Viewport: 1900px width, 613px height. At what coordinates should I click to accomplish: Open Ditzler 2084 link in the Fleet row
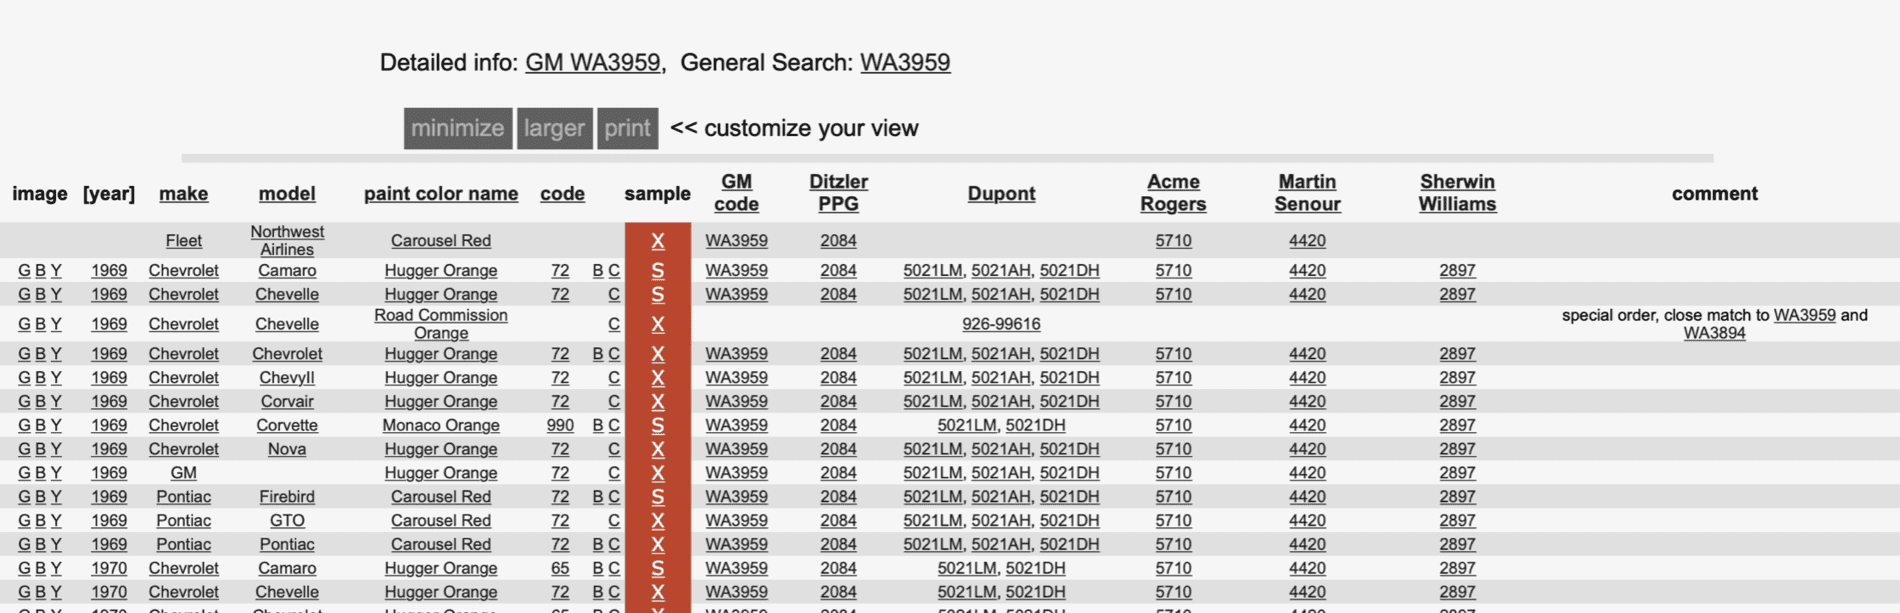click(838, 241)
